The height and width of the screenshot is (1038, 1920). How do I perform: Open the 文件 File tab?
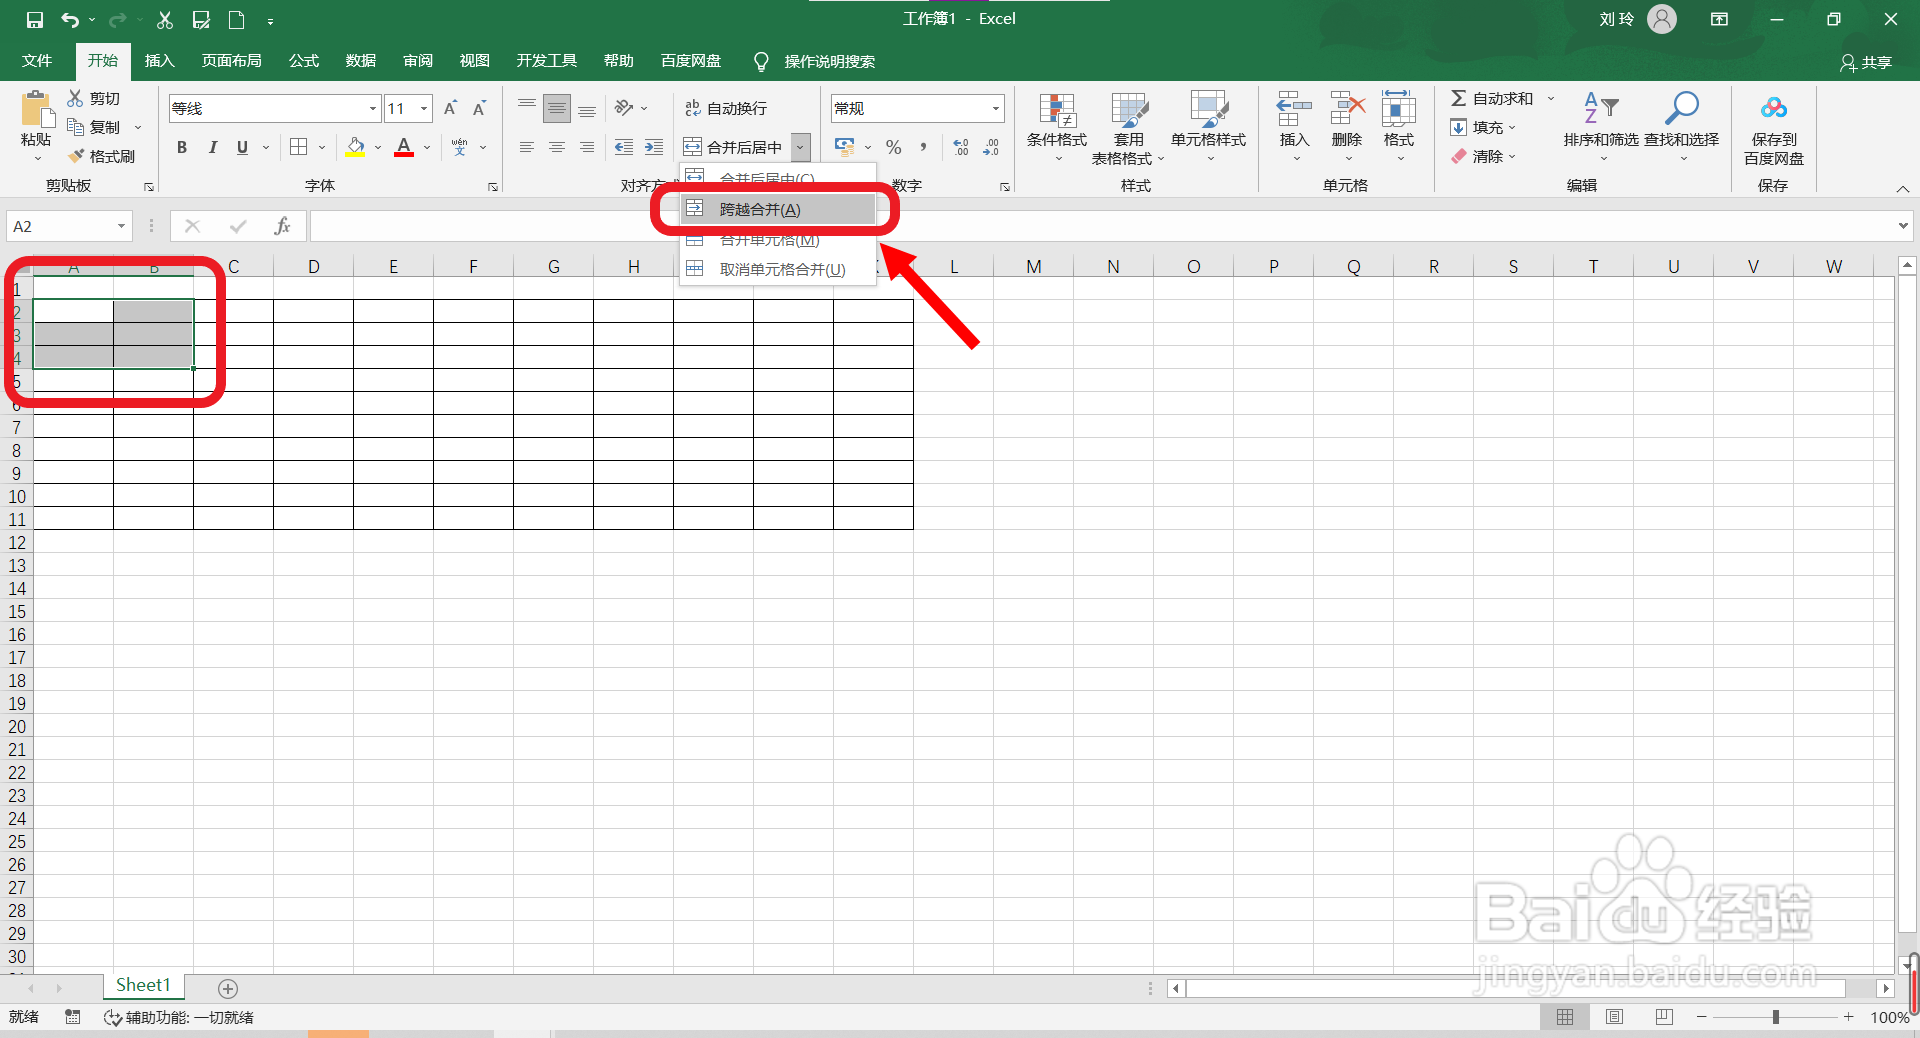click(x=37, y=61)
